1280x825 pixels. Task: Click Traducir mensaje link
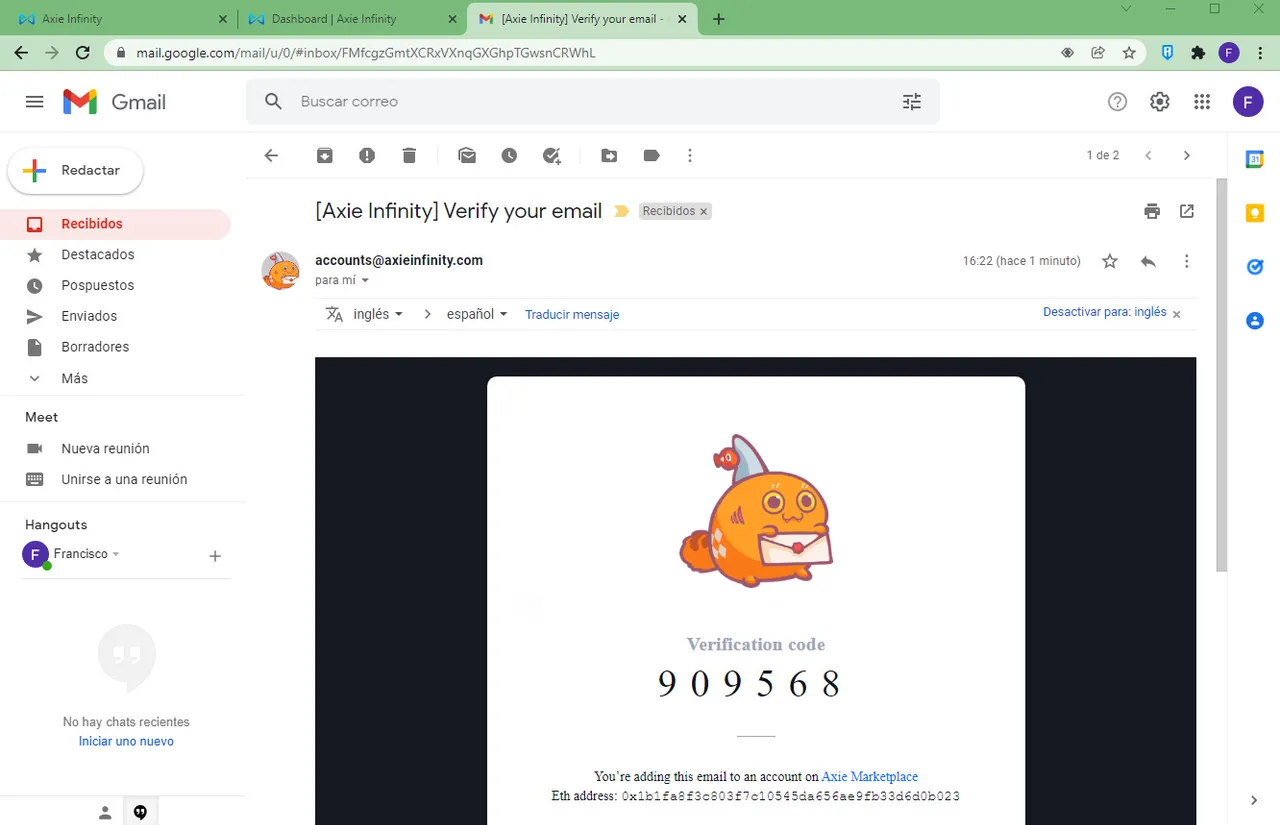point(572,314)
